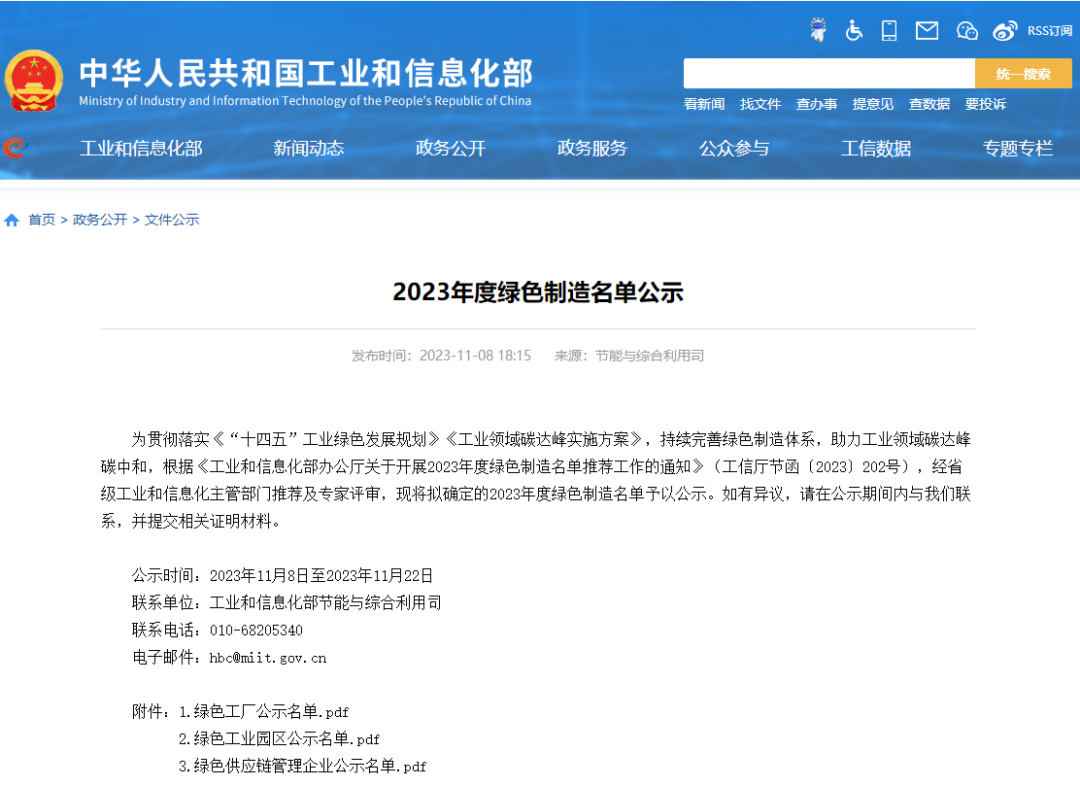Open the 绿色工厂公示名单.pdf attachment
The width and height of the screenshot is (1080, 786).
click(271, 712)
